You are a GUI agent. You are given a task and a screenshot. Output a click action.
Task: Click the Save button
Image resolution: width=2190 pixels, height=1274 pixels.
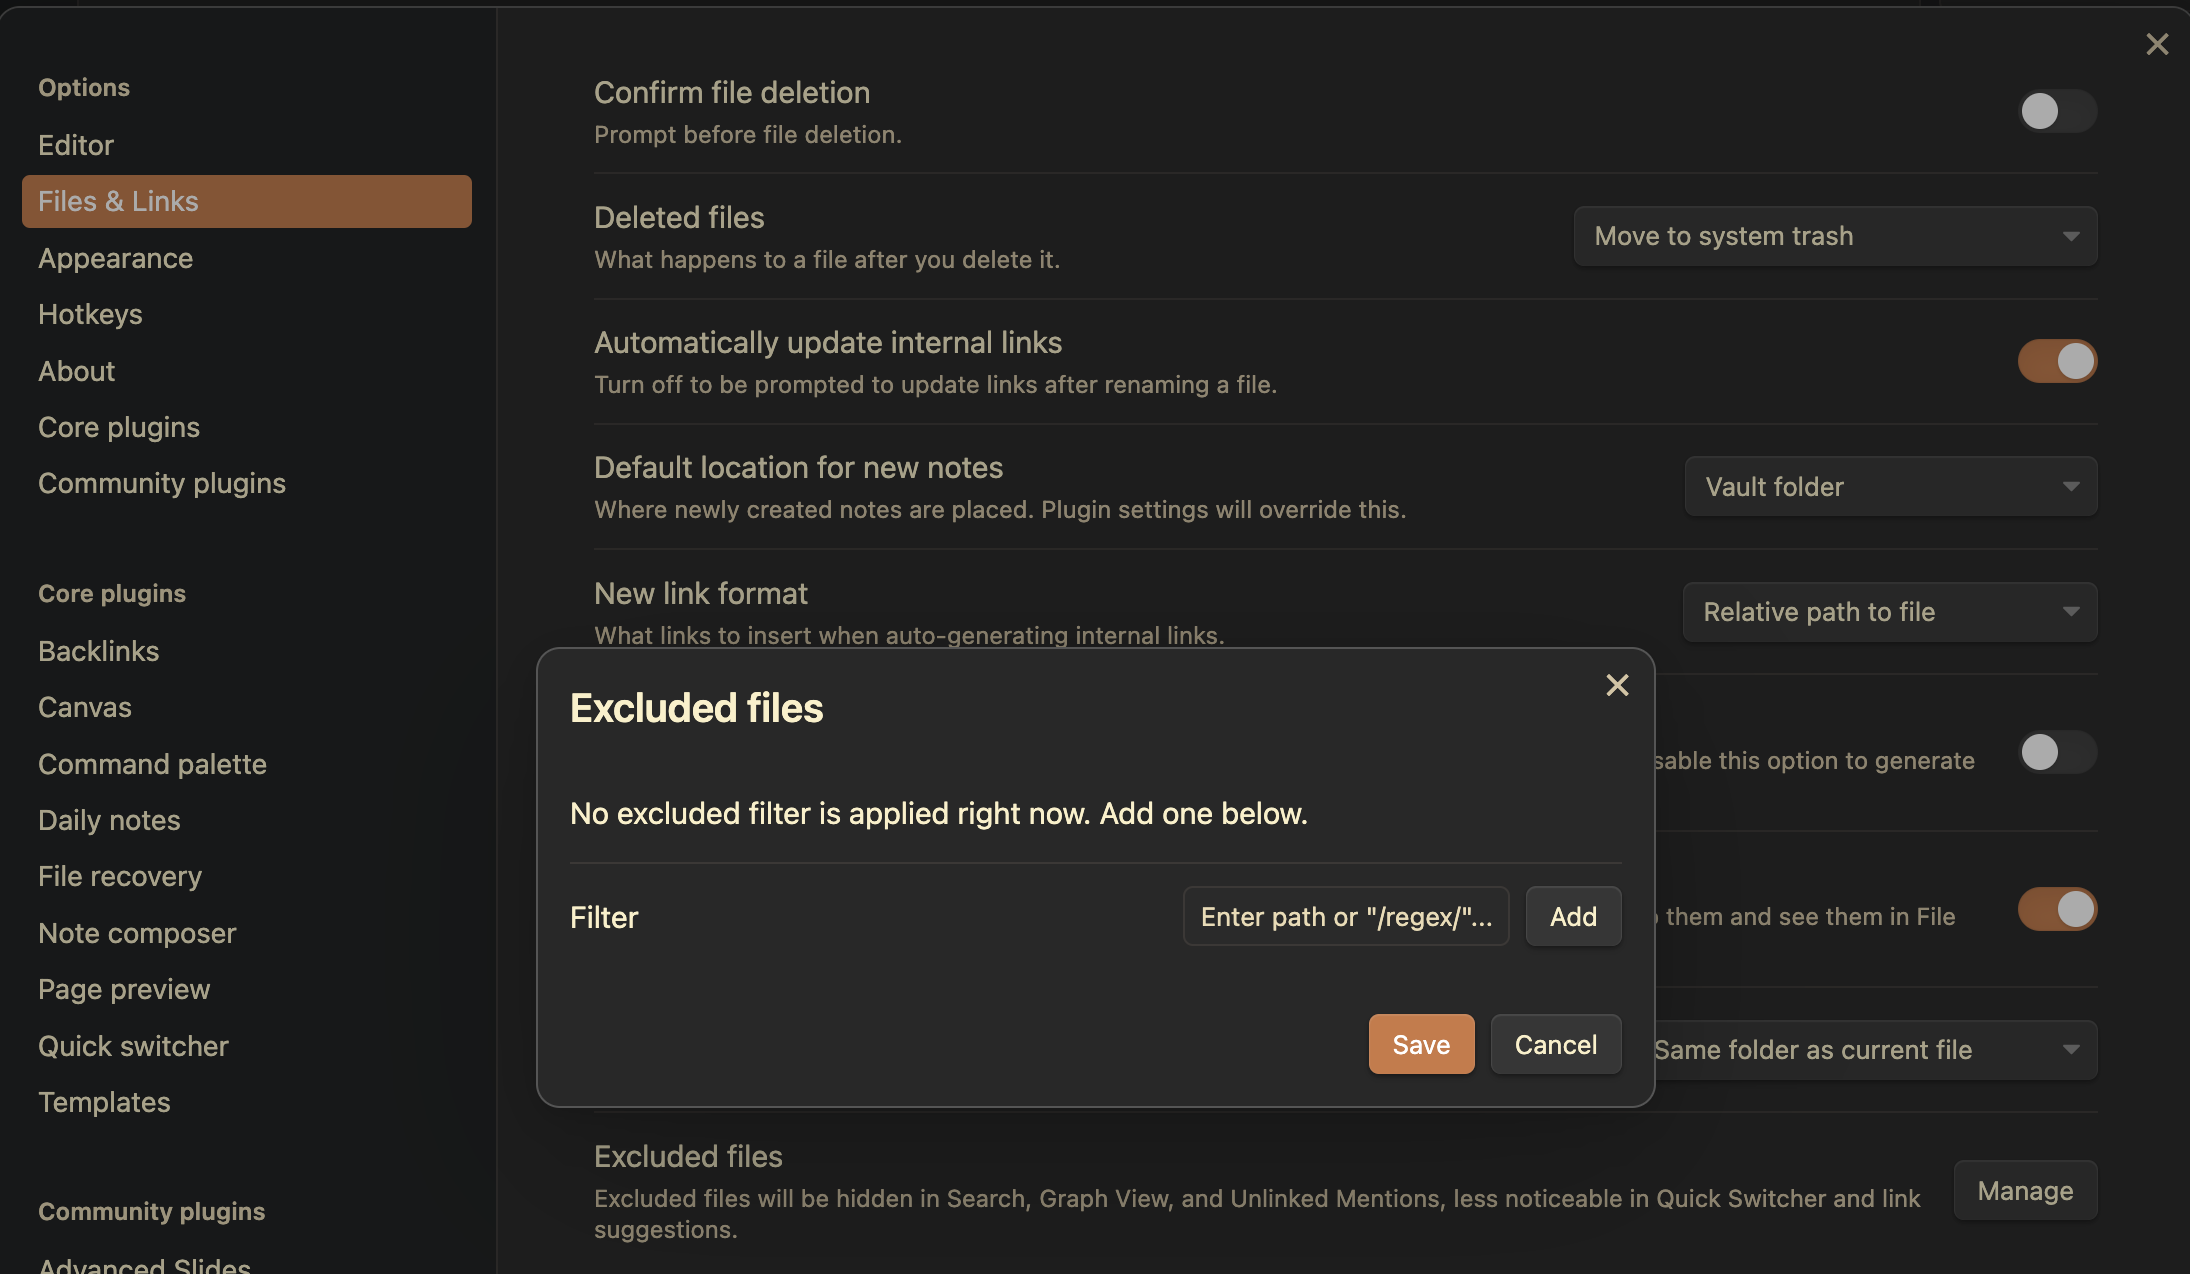click(x=1420, y=1044)
